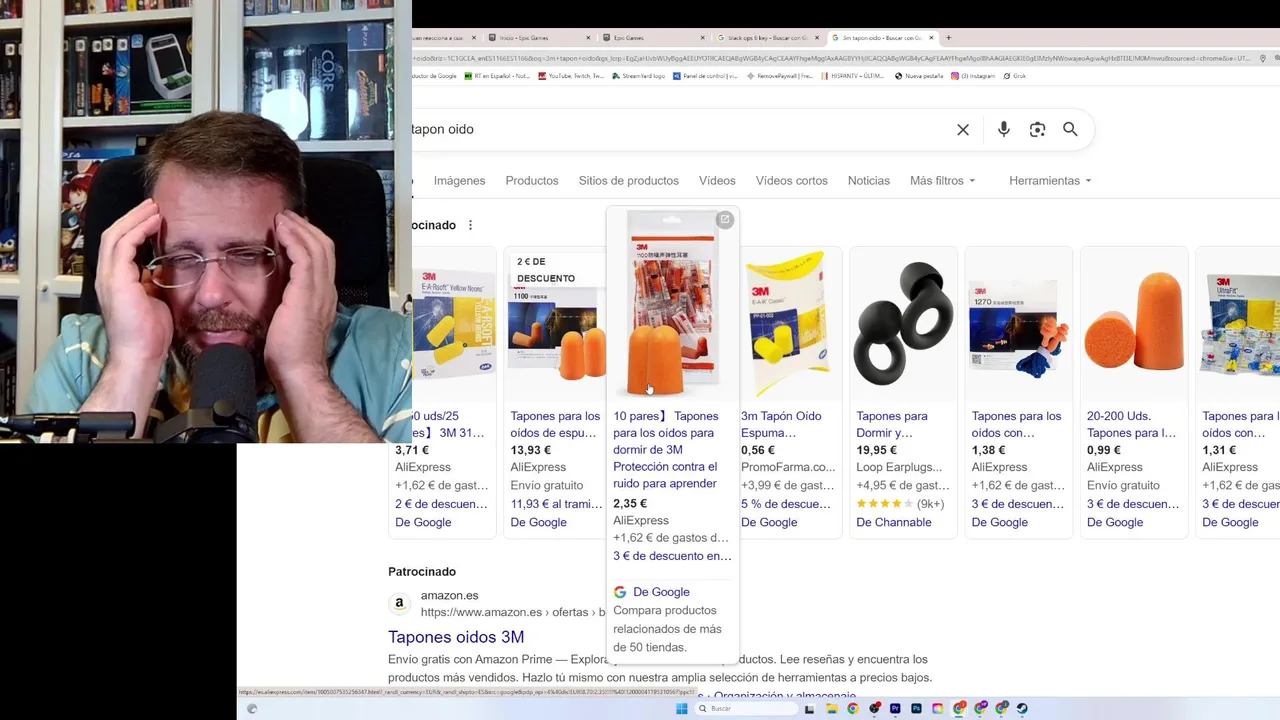Image resolution: width=1280 pixels, height=720 pixels.
Task: Open the '20-200 Uds. Tapones' product link
Action: [1131, 424]
